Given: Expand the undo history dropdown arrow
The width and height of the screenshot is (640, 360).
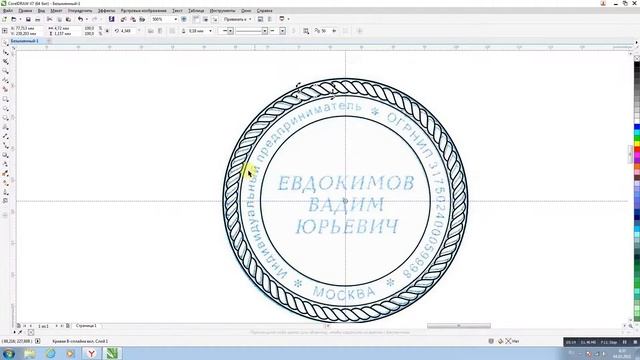Looking at the screenshot, I should 87,19.
